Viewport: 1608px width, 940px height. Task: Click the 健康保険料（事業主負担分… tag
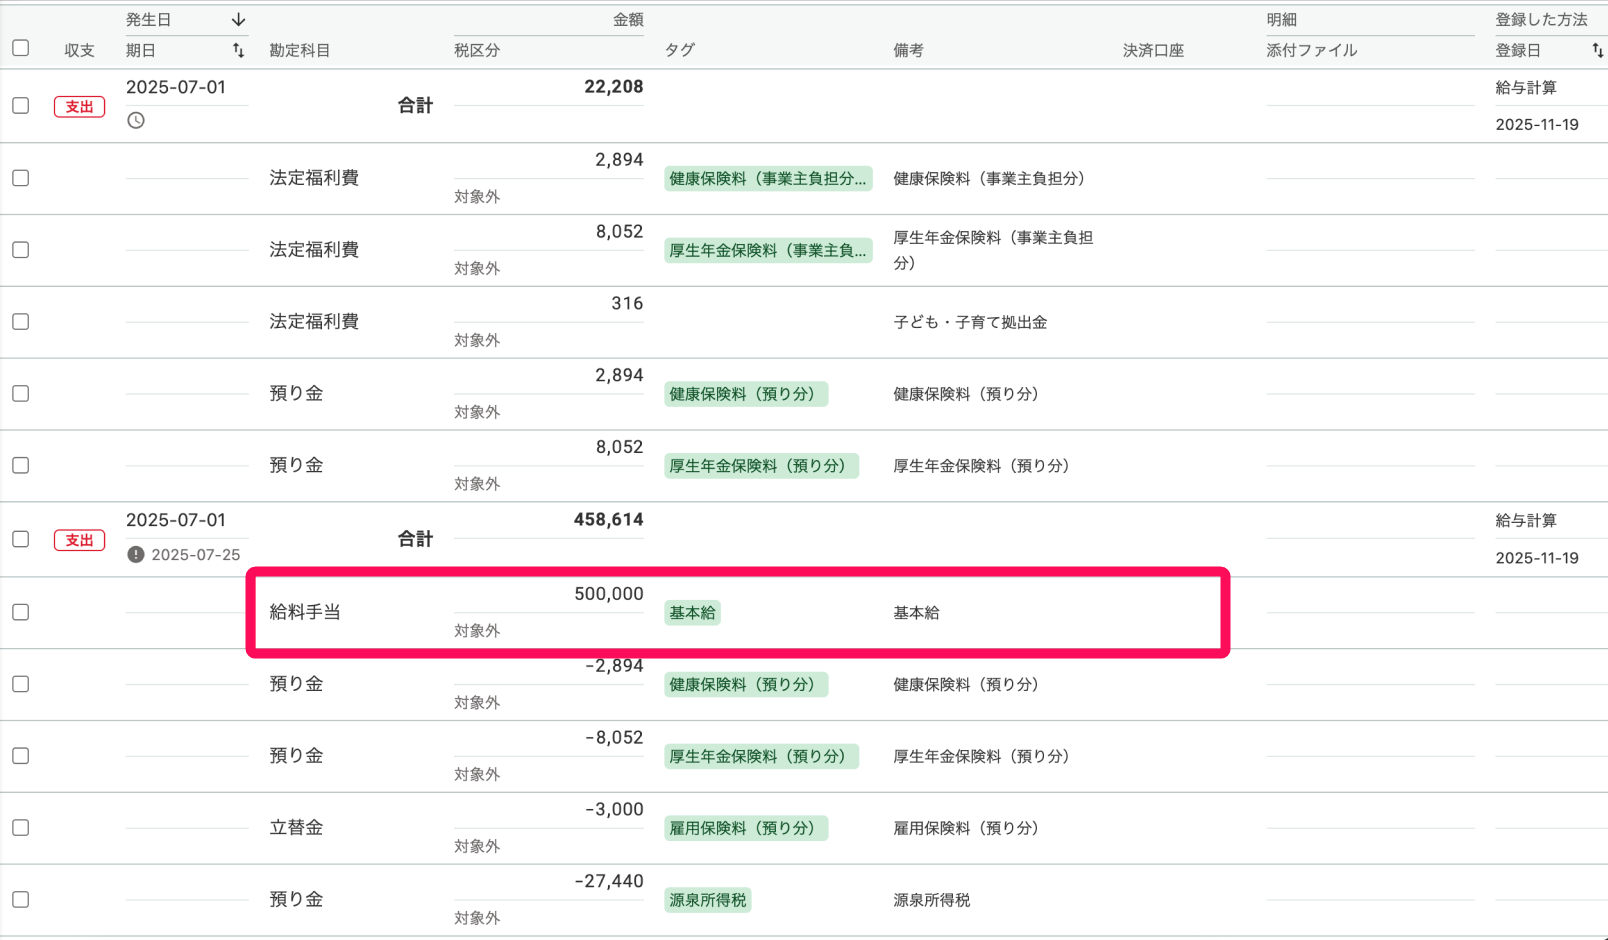(768, 178)
